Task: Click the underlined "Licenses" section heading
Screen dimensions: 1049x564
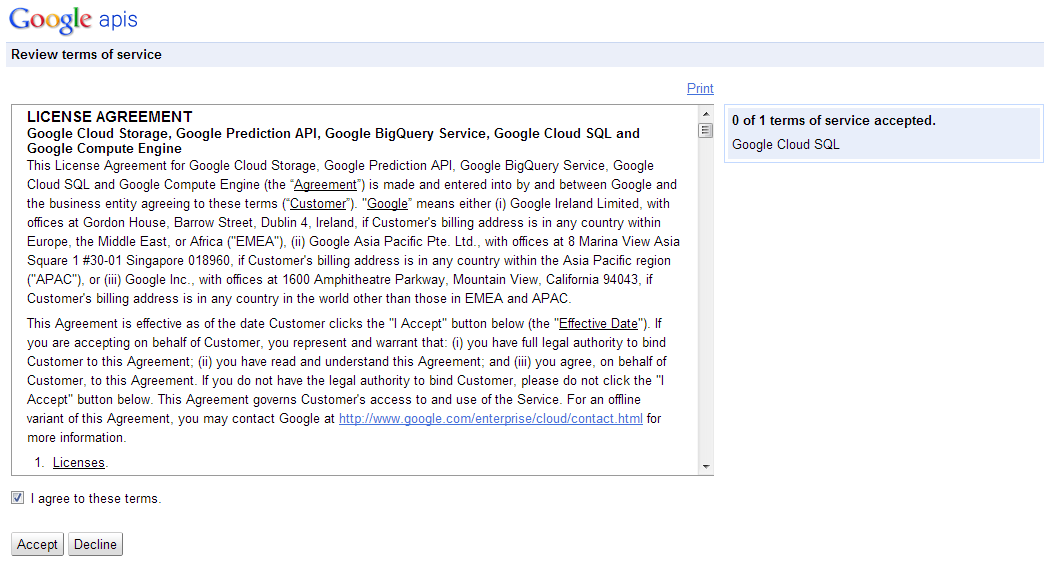Action: tap(79, 462)
